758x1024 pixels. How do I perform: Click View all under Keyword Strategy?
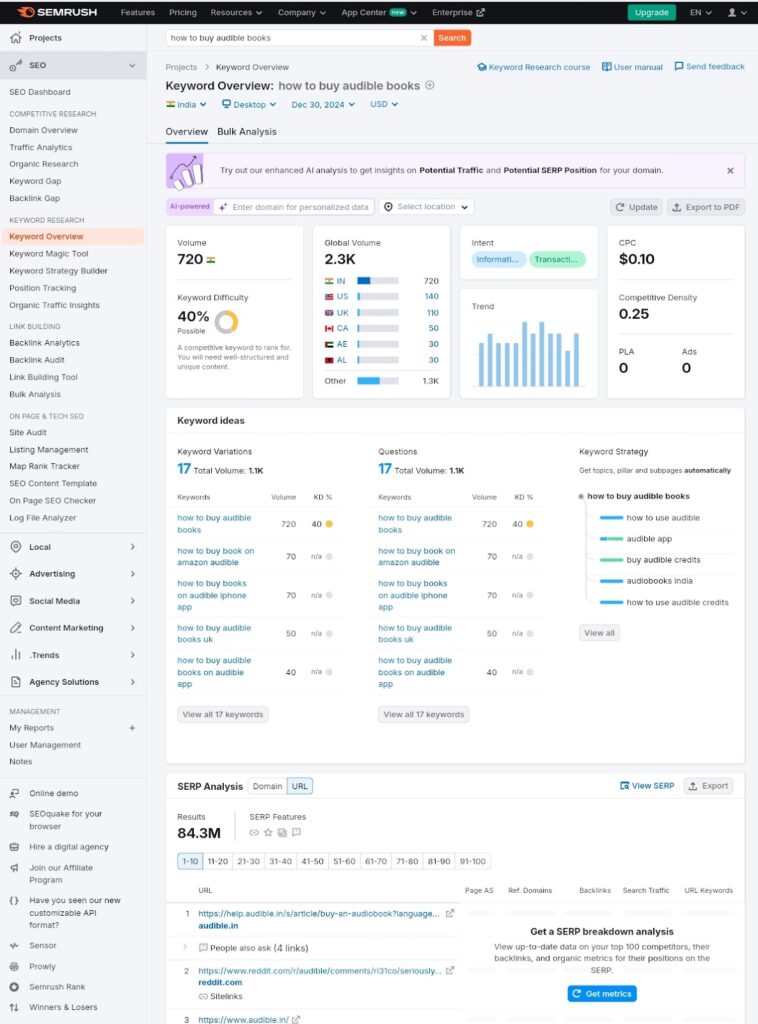[599, 633]
